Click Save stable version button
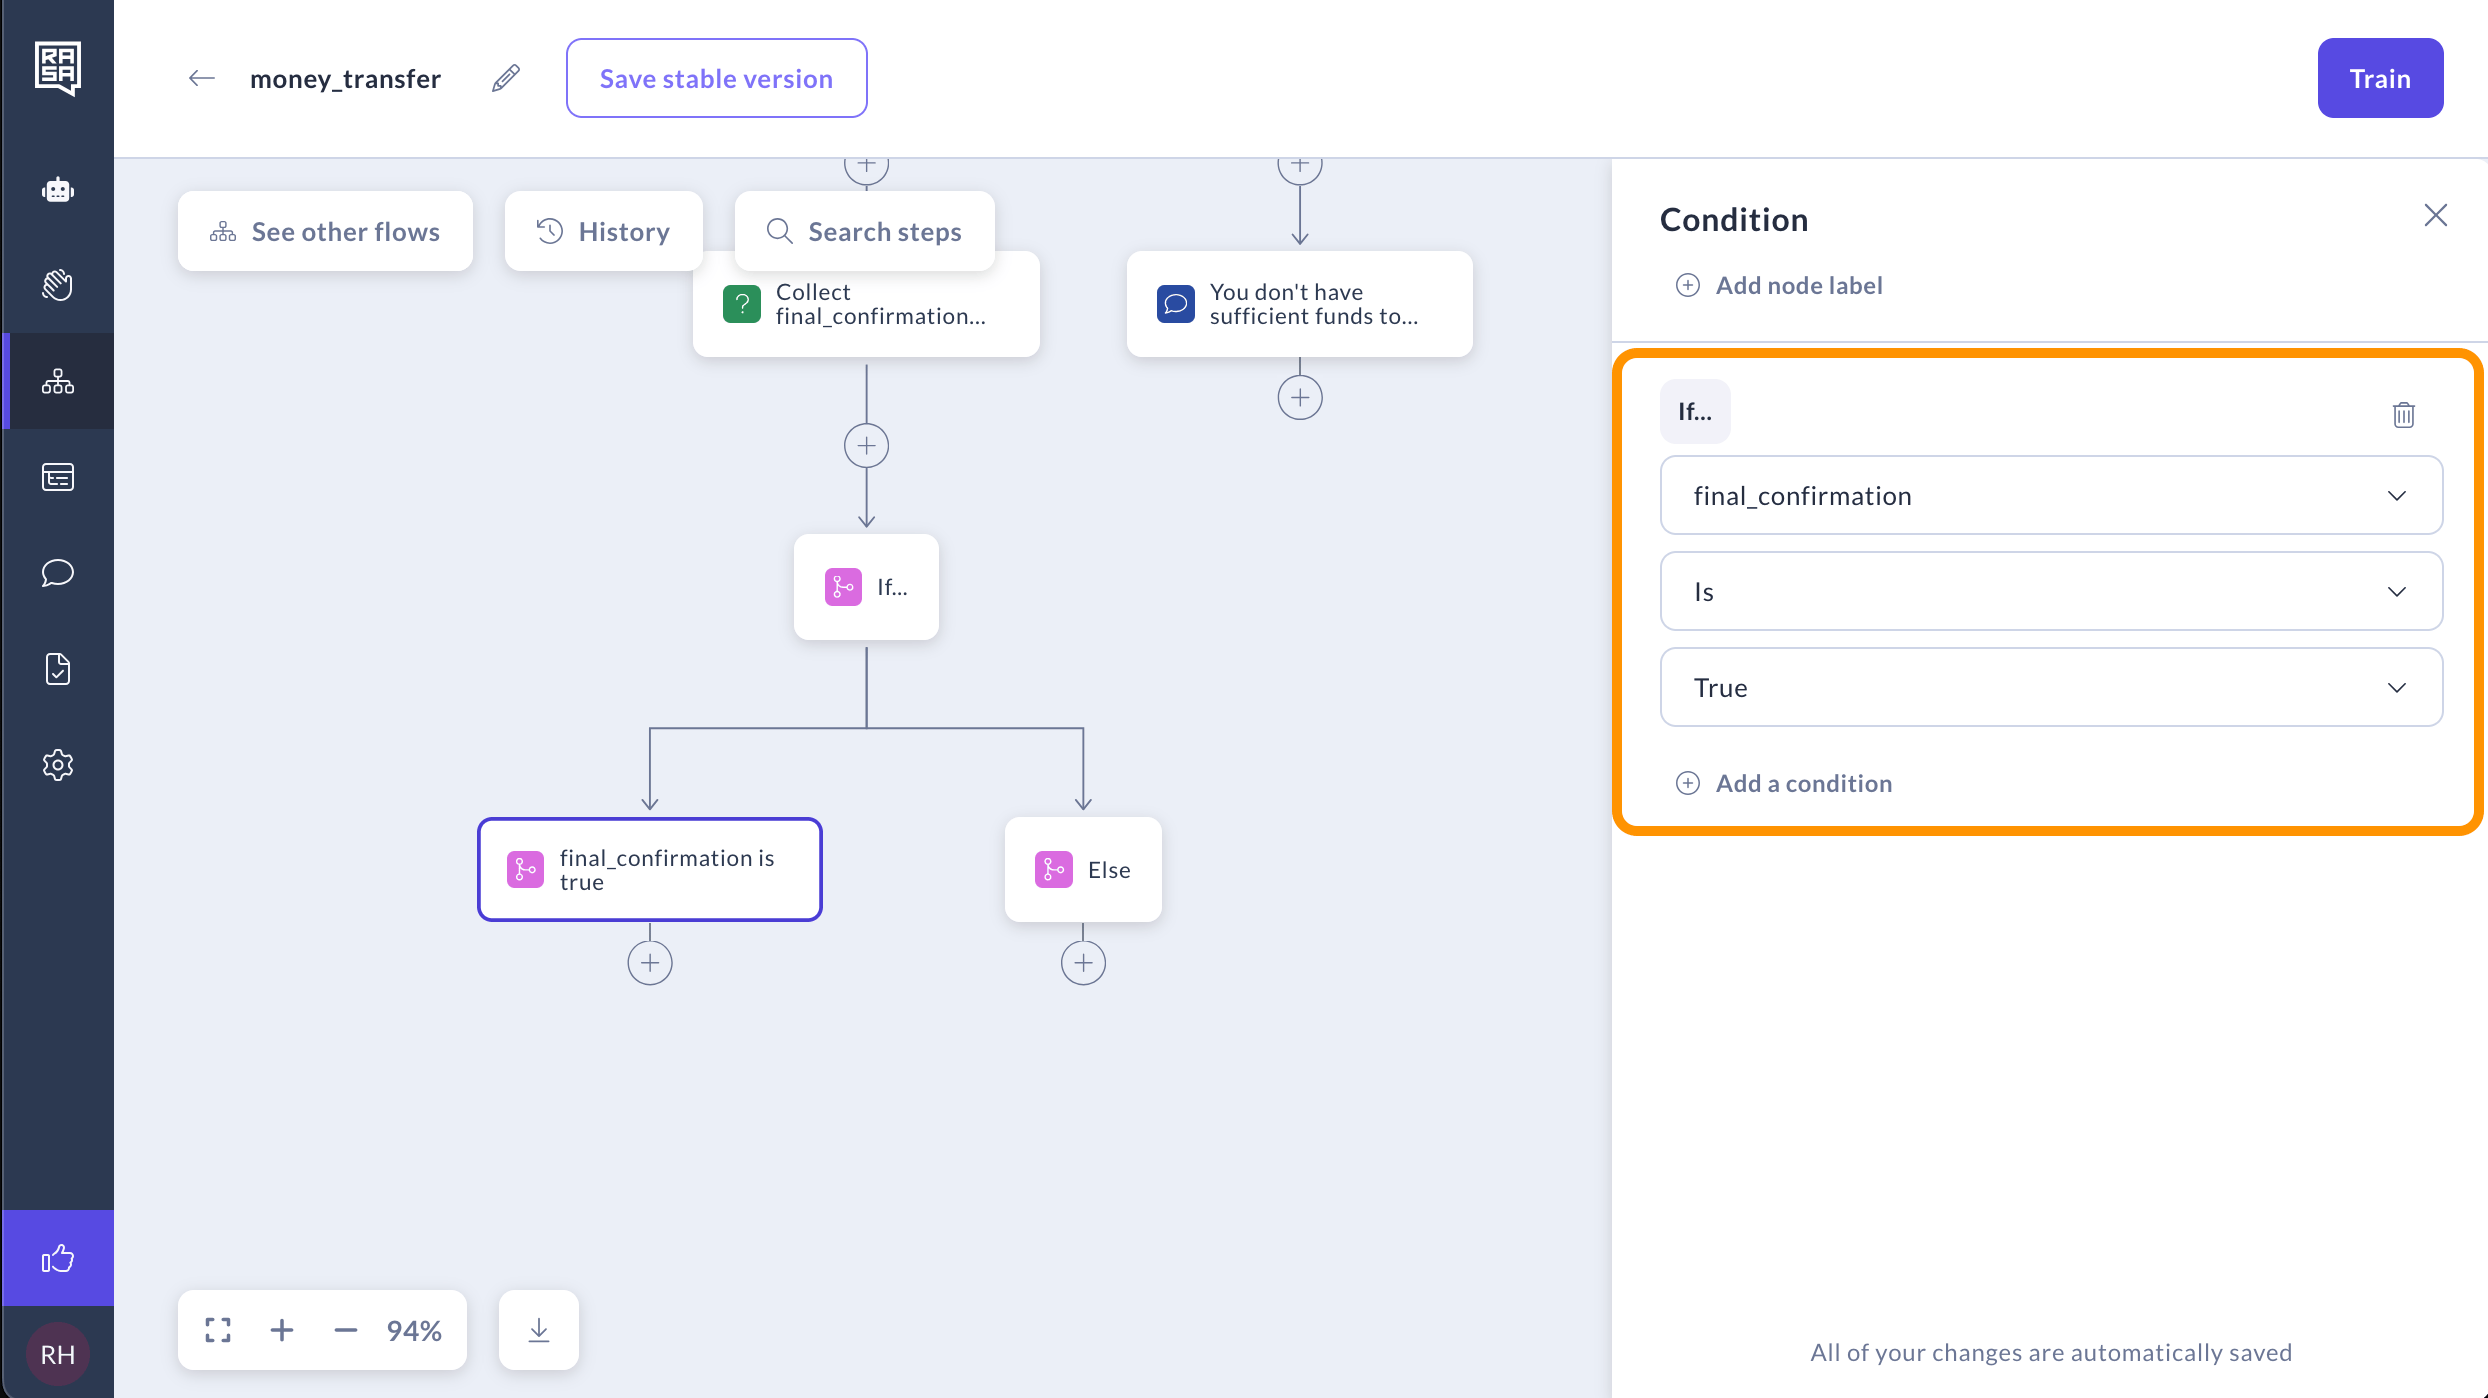The width and height of the screenshot is (2488, 1398). click(x=716, y=78)
